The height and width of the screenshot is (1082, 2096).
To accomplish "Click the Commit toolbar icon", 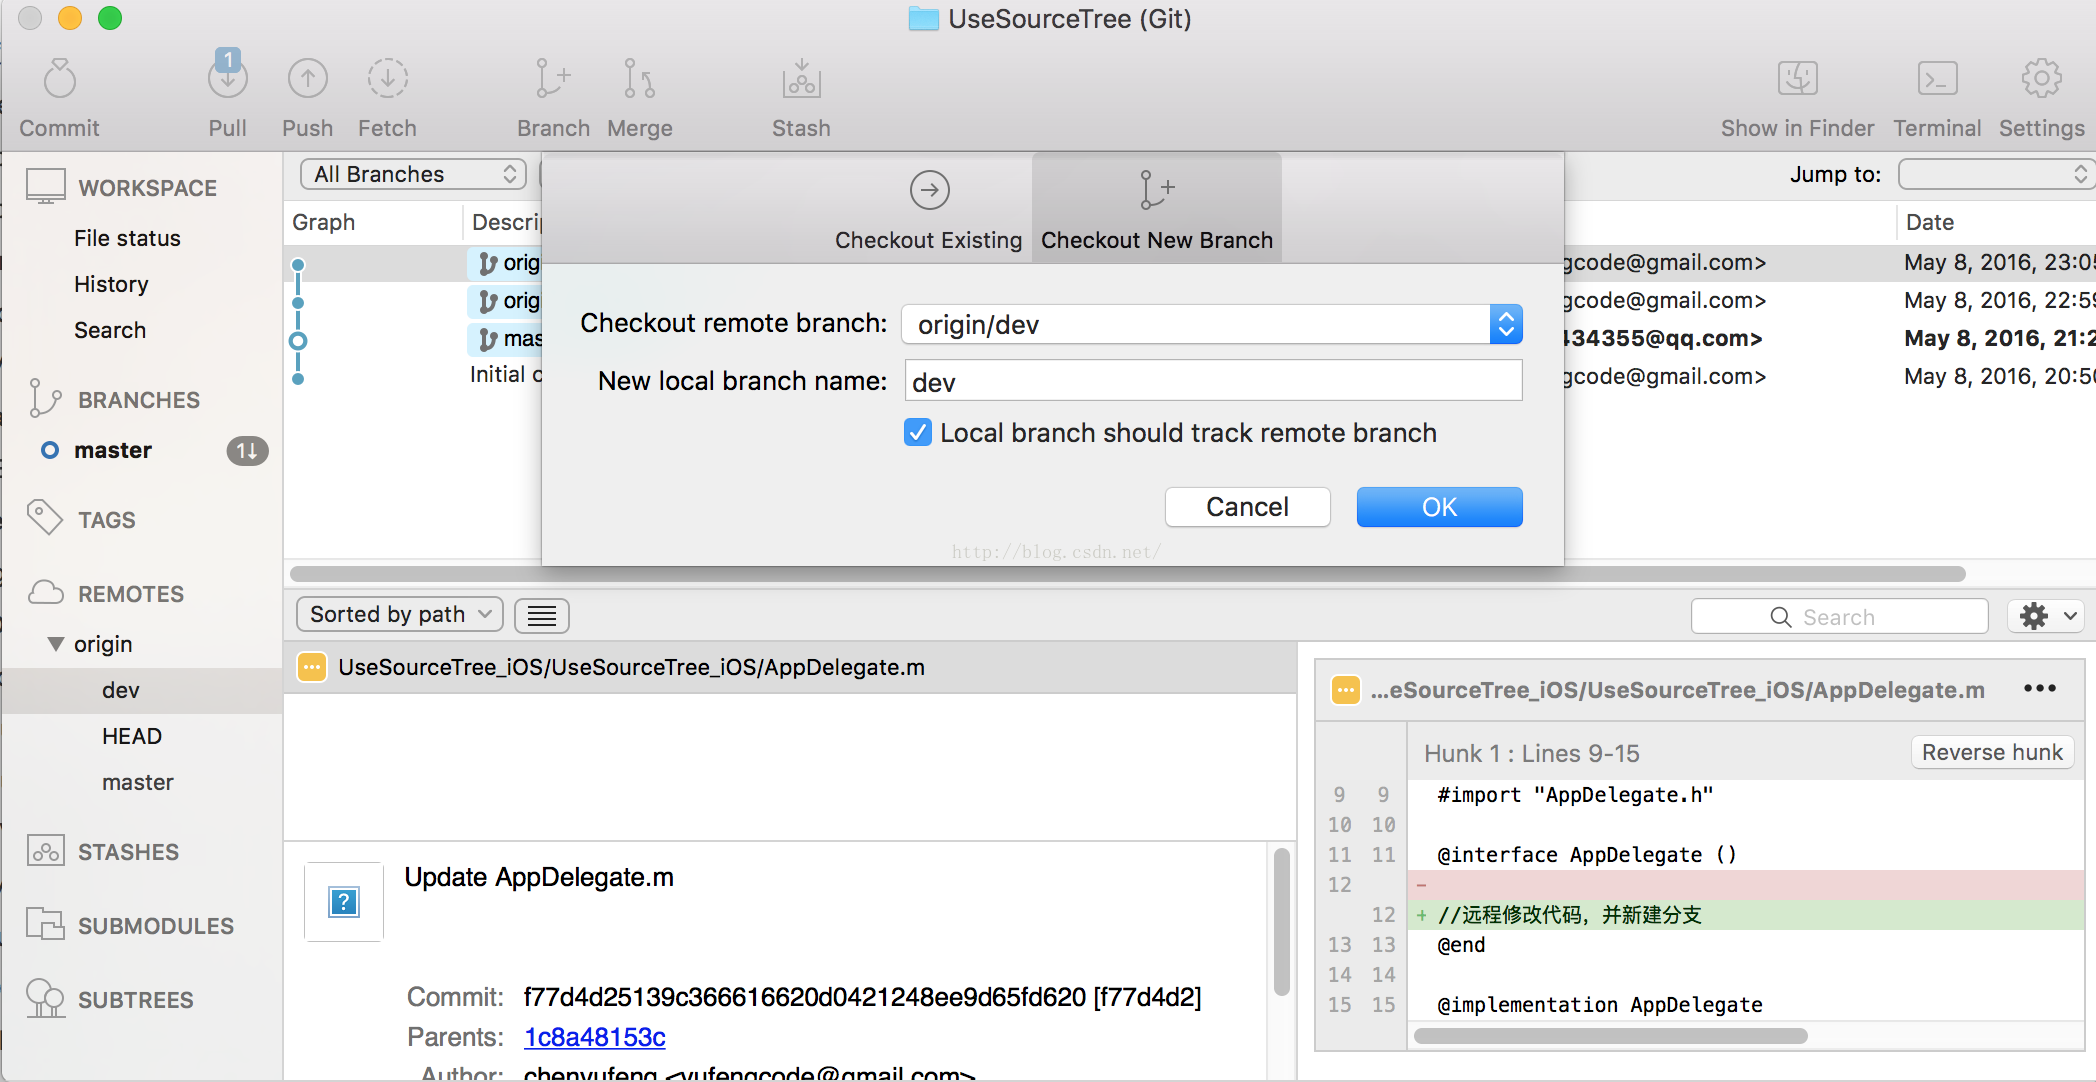I will [60, 80].
